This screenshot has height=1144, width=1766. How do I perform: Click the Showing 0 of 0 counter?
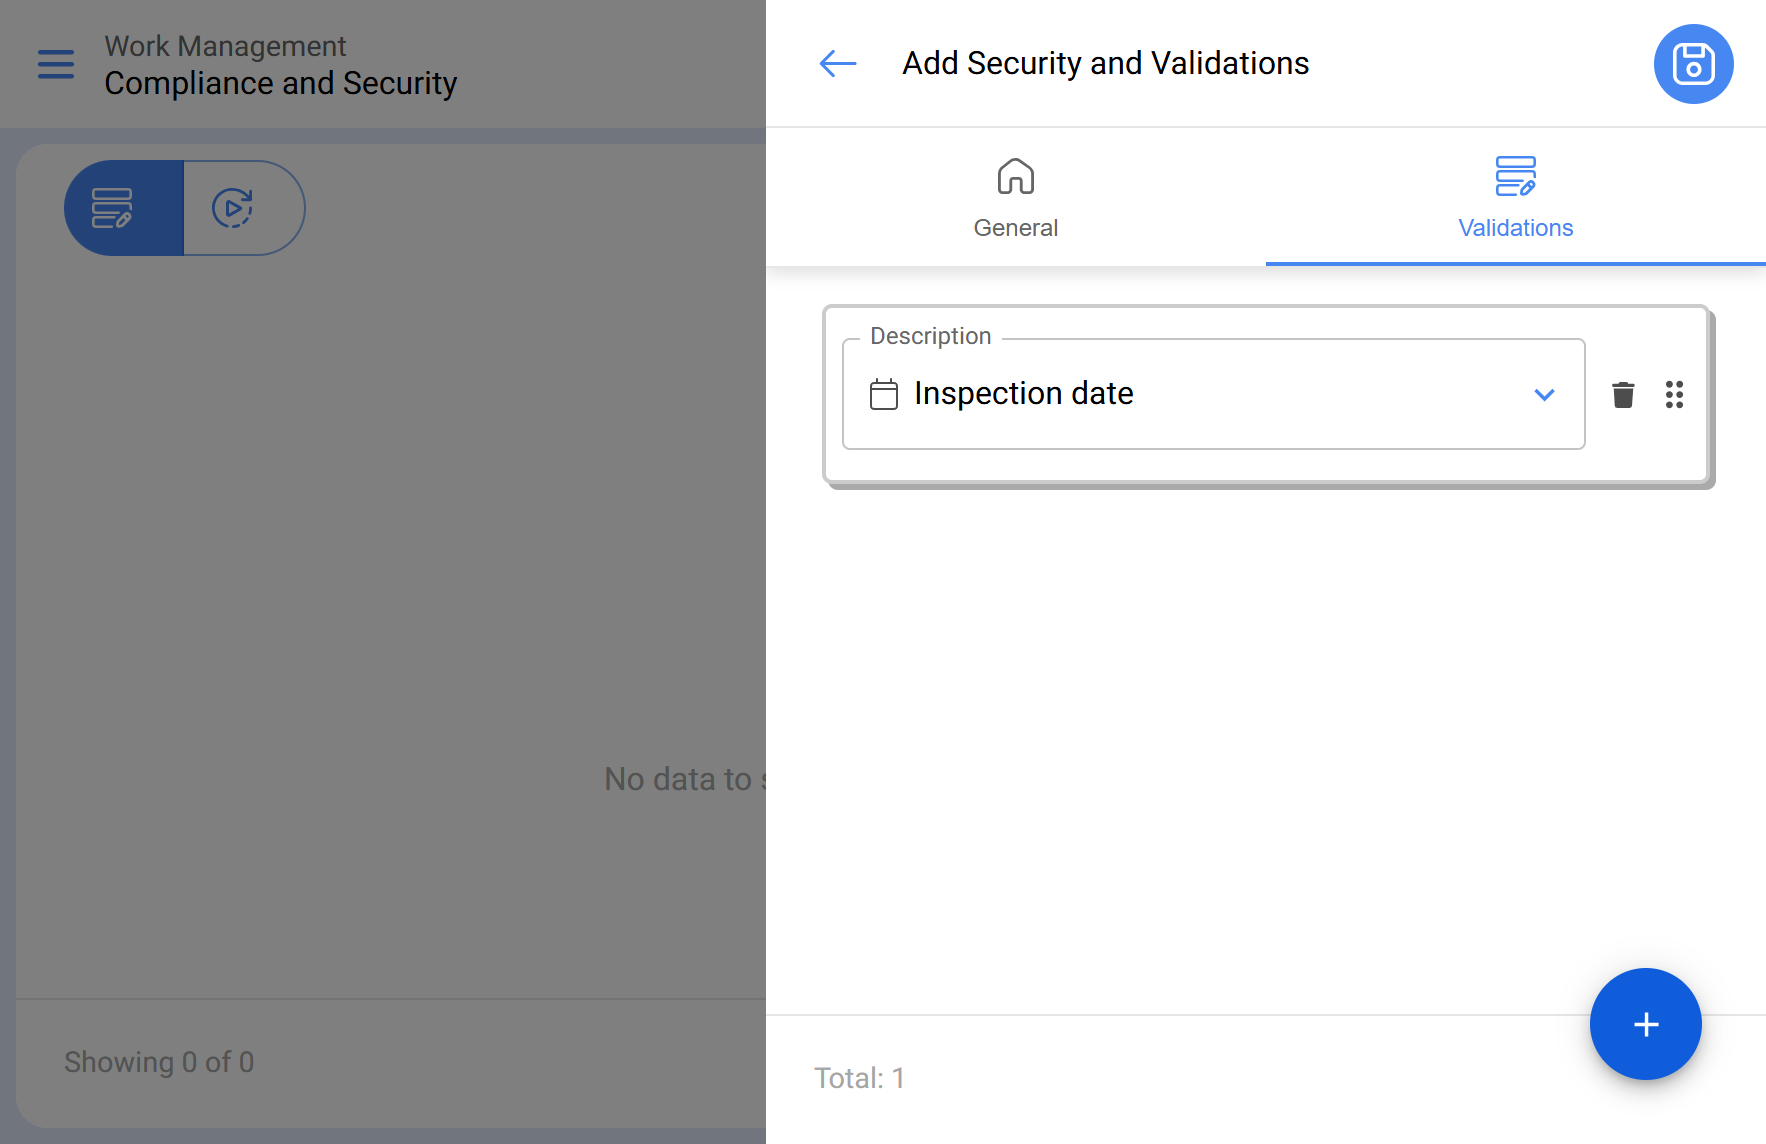pyautogui.click(x=159, y=1062)
